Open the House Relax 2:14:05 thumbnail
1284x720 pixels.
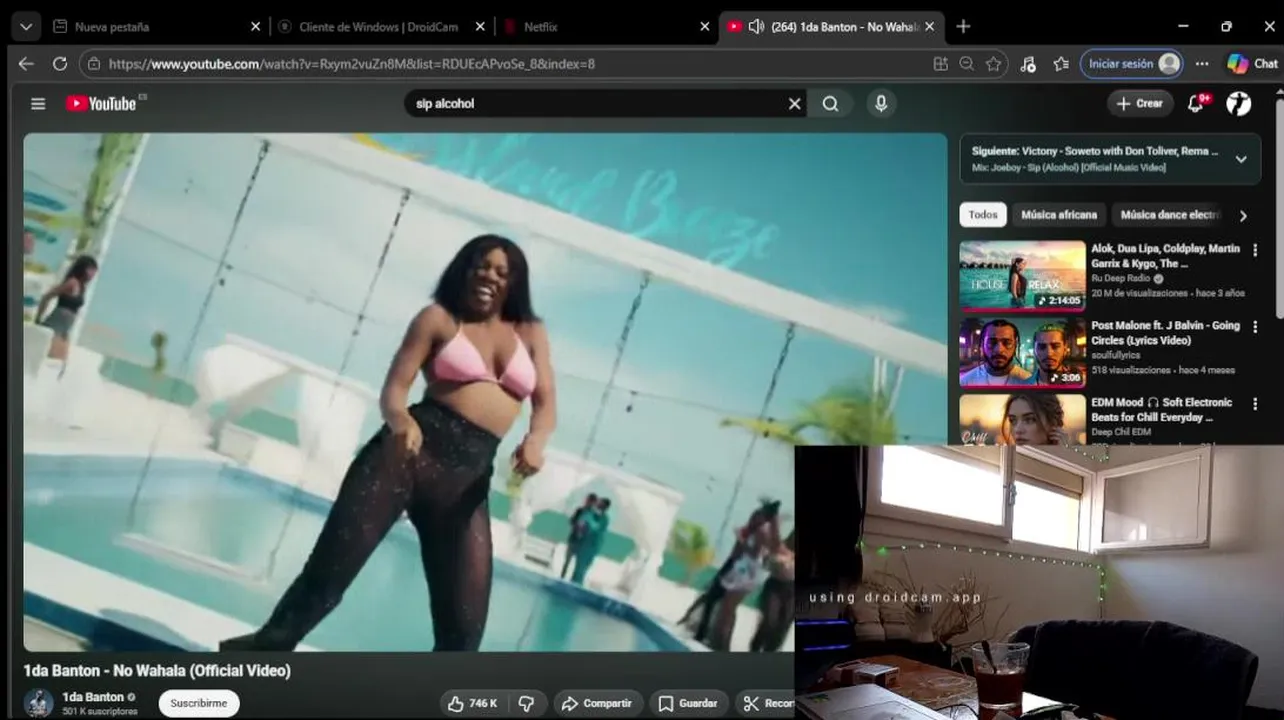[1022, 275]
